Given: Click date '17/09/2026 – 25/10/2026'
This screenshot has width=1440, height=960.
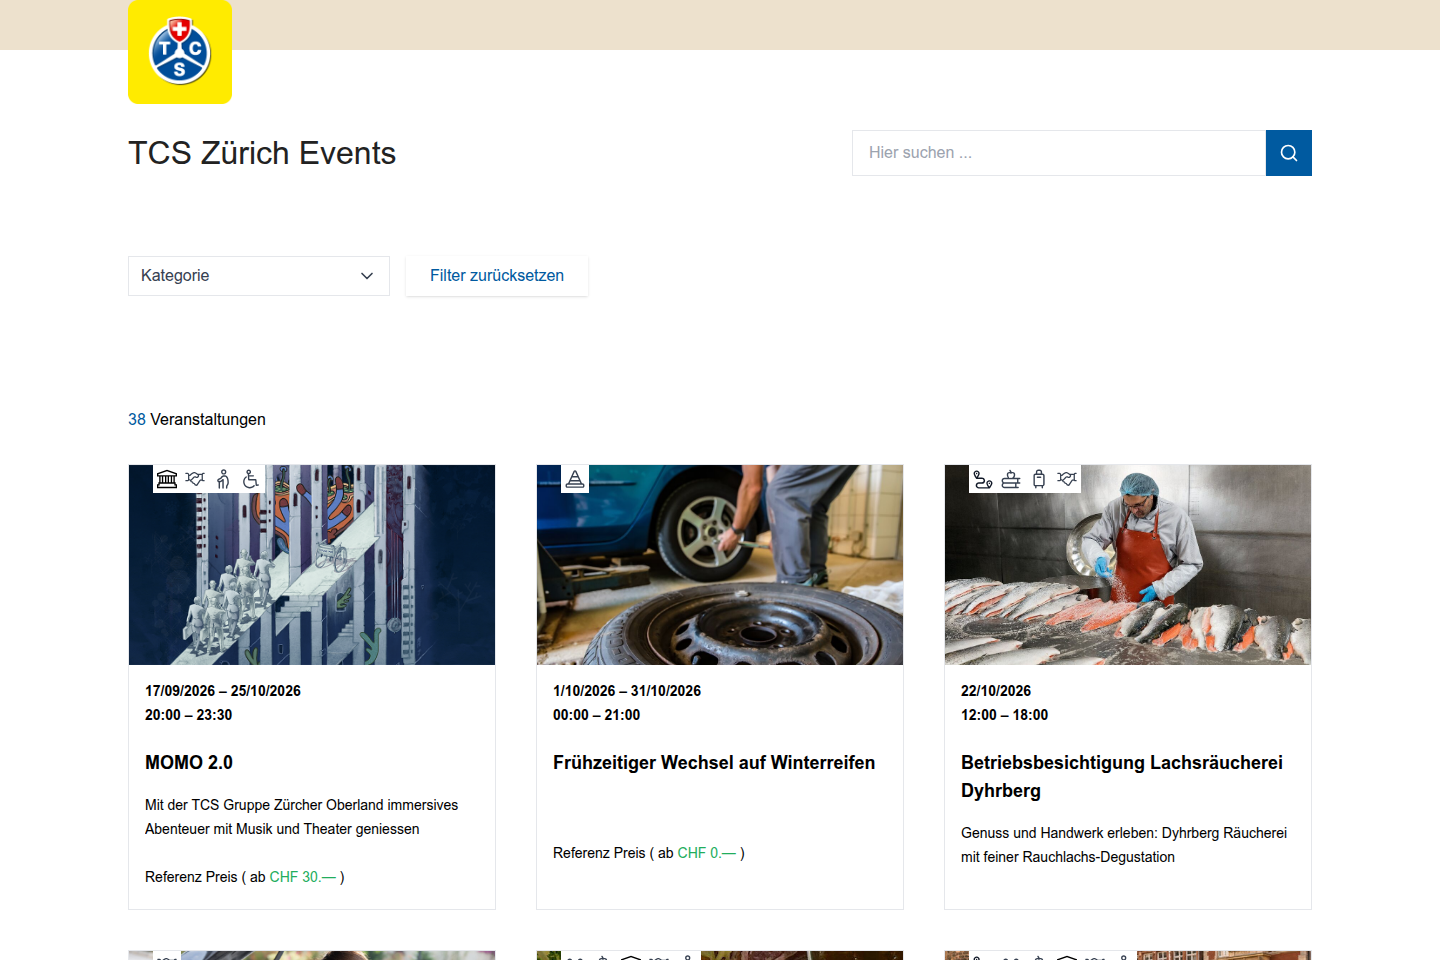Looking at the screenshot, I should [223, 691].
